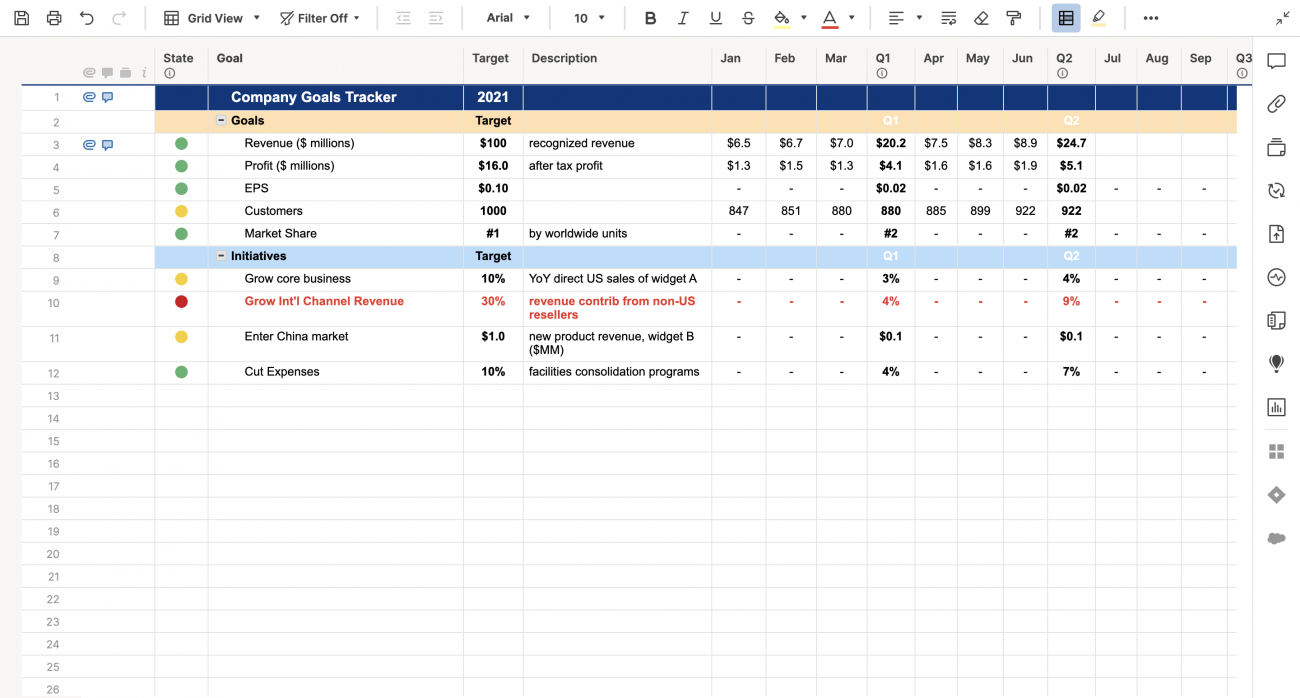Image resolution: width=1300 pixels, height=698 pixels.
Task: Open the font color swatch
Action: pyautogui.click(x=829, y=17)
